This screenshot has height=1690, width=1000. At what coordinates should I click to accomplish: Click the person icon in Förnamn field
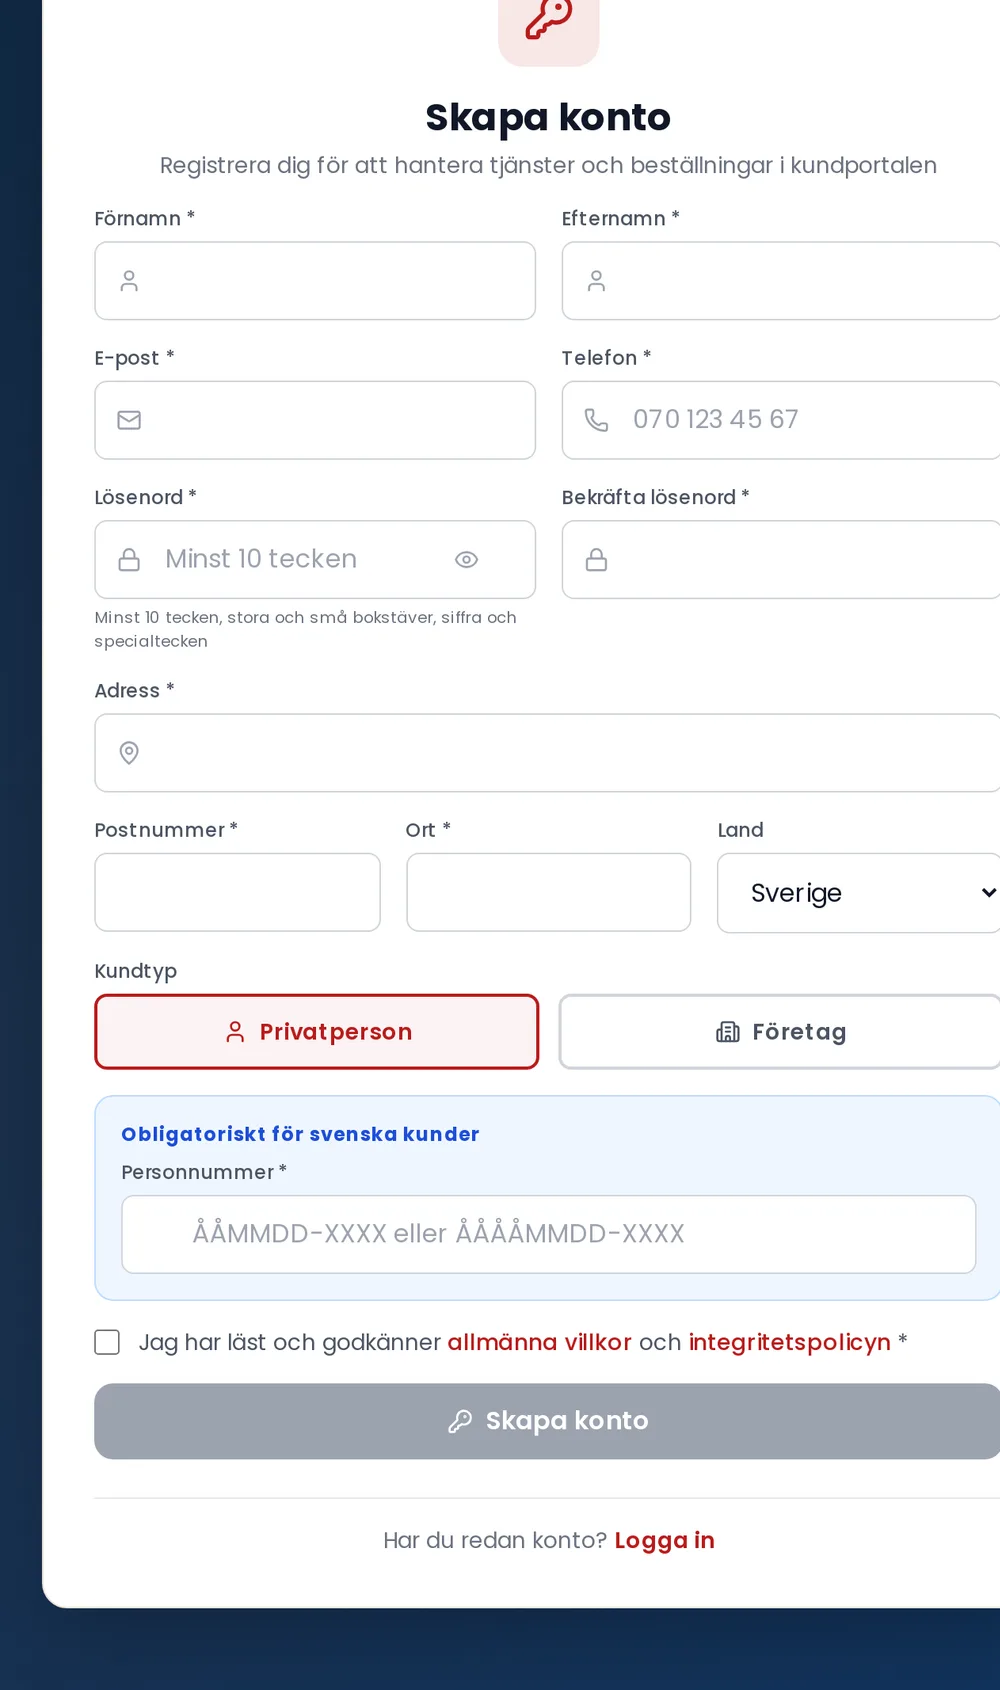tap(129, 281)
